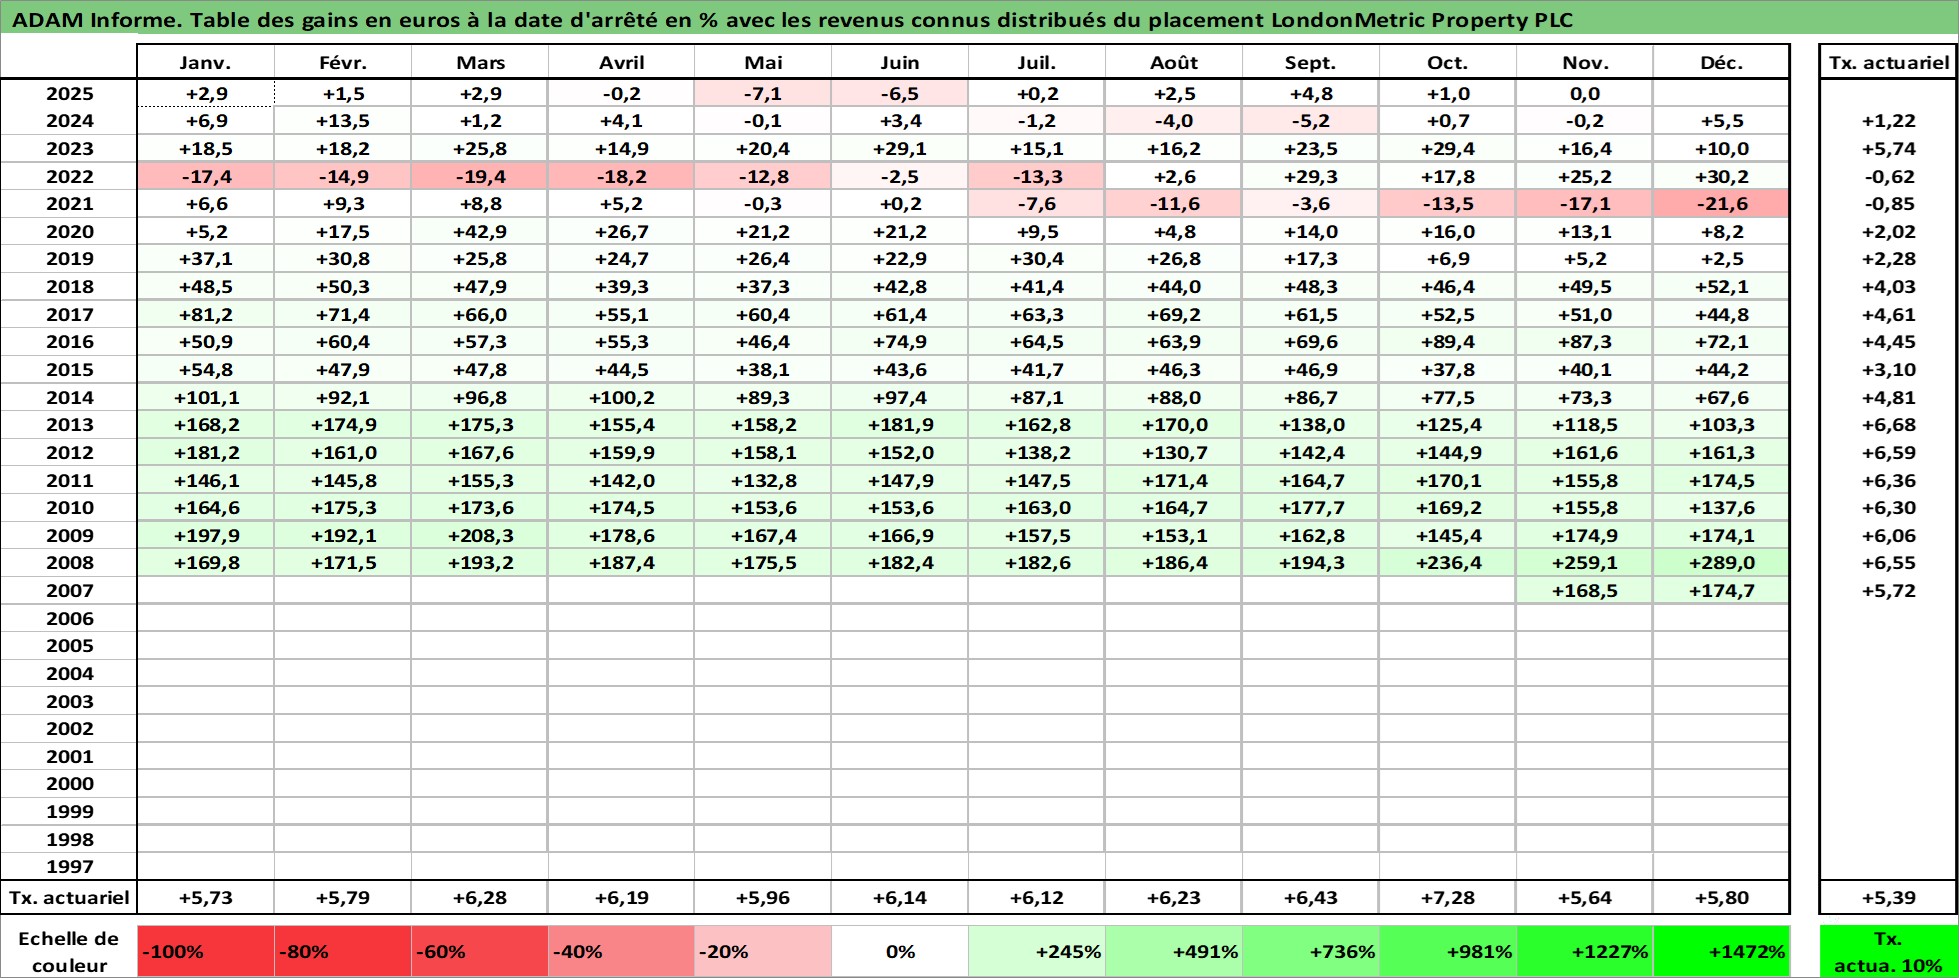This screenshot has height=978, width=1959.
Task: Select the +736% green color swatch
Action: [x=1311, y=951]
